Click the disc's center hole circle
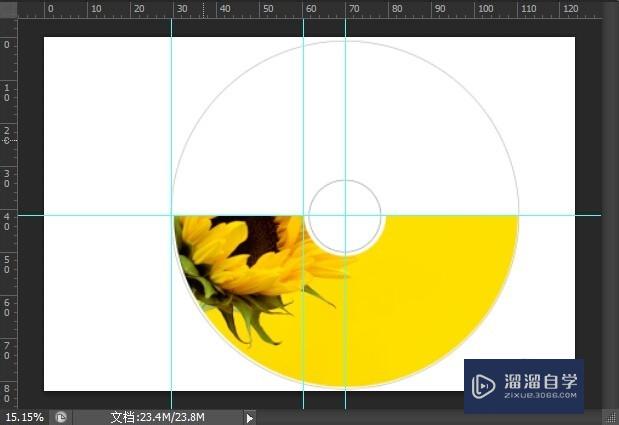 click(x=345, y=215)
